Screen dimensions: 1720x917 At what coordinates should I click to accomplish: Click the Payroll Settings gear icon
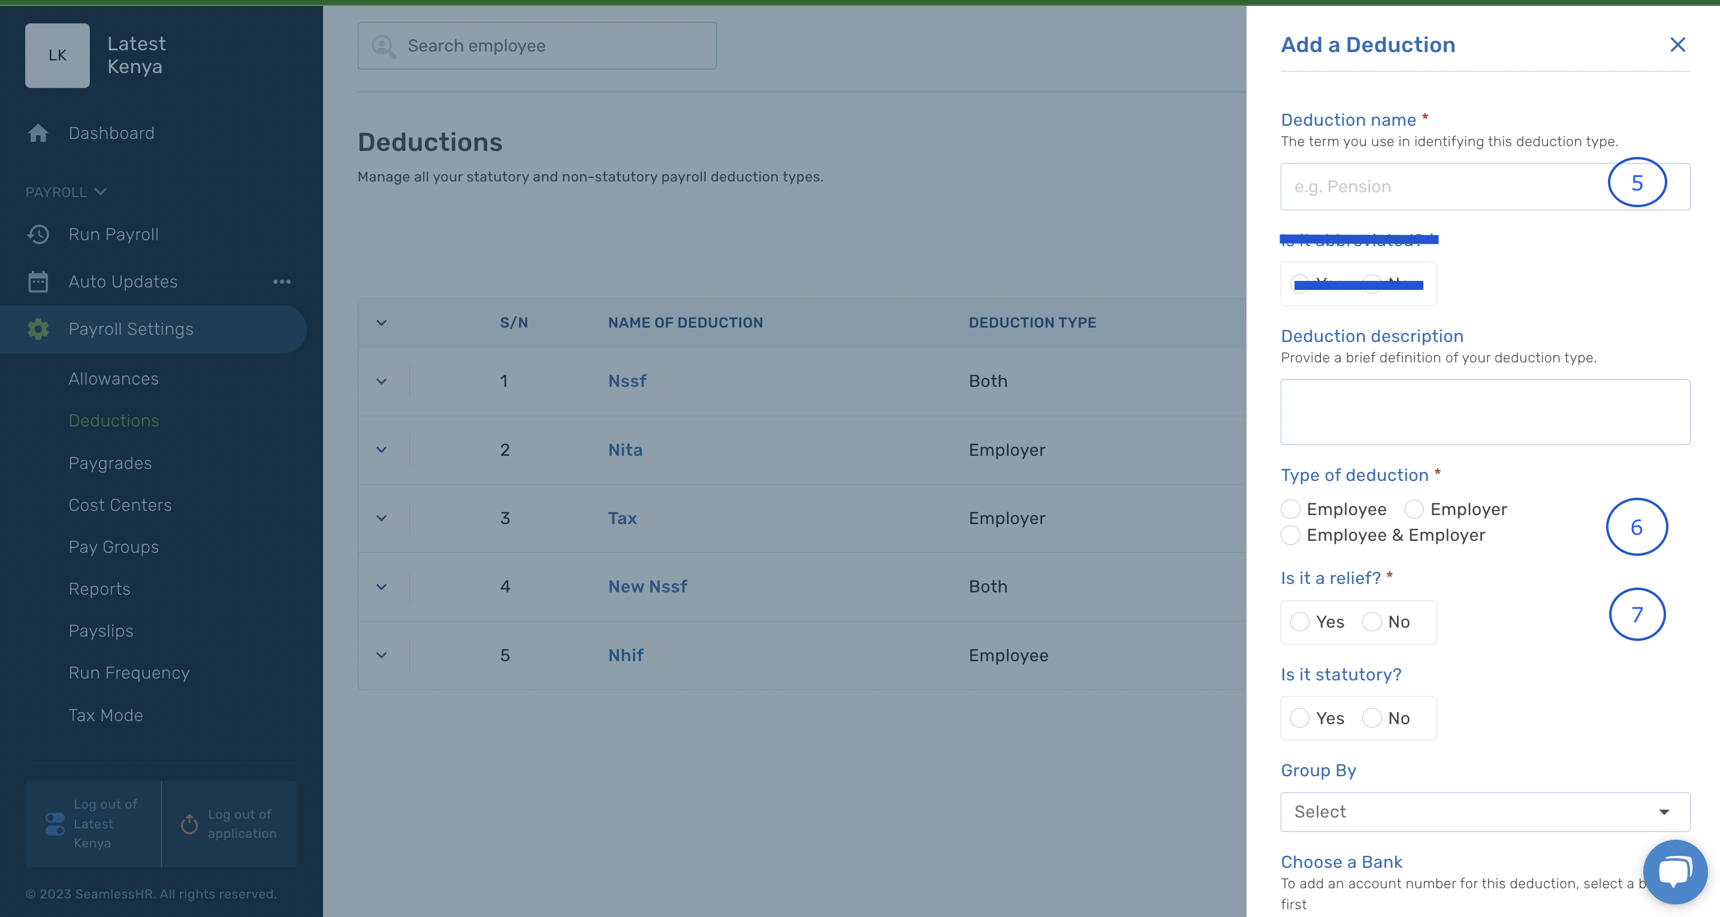click(x=38, y=329)
